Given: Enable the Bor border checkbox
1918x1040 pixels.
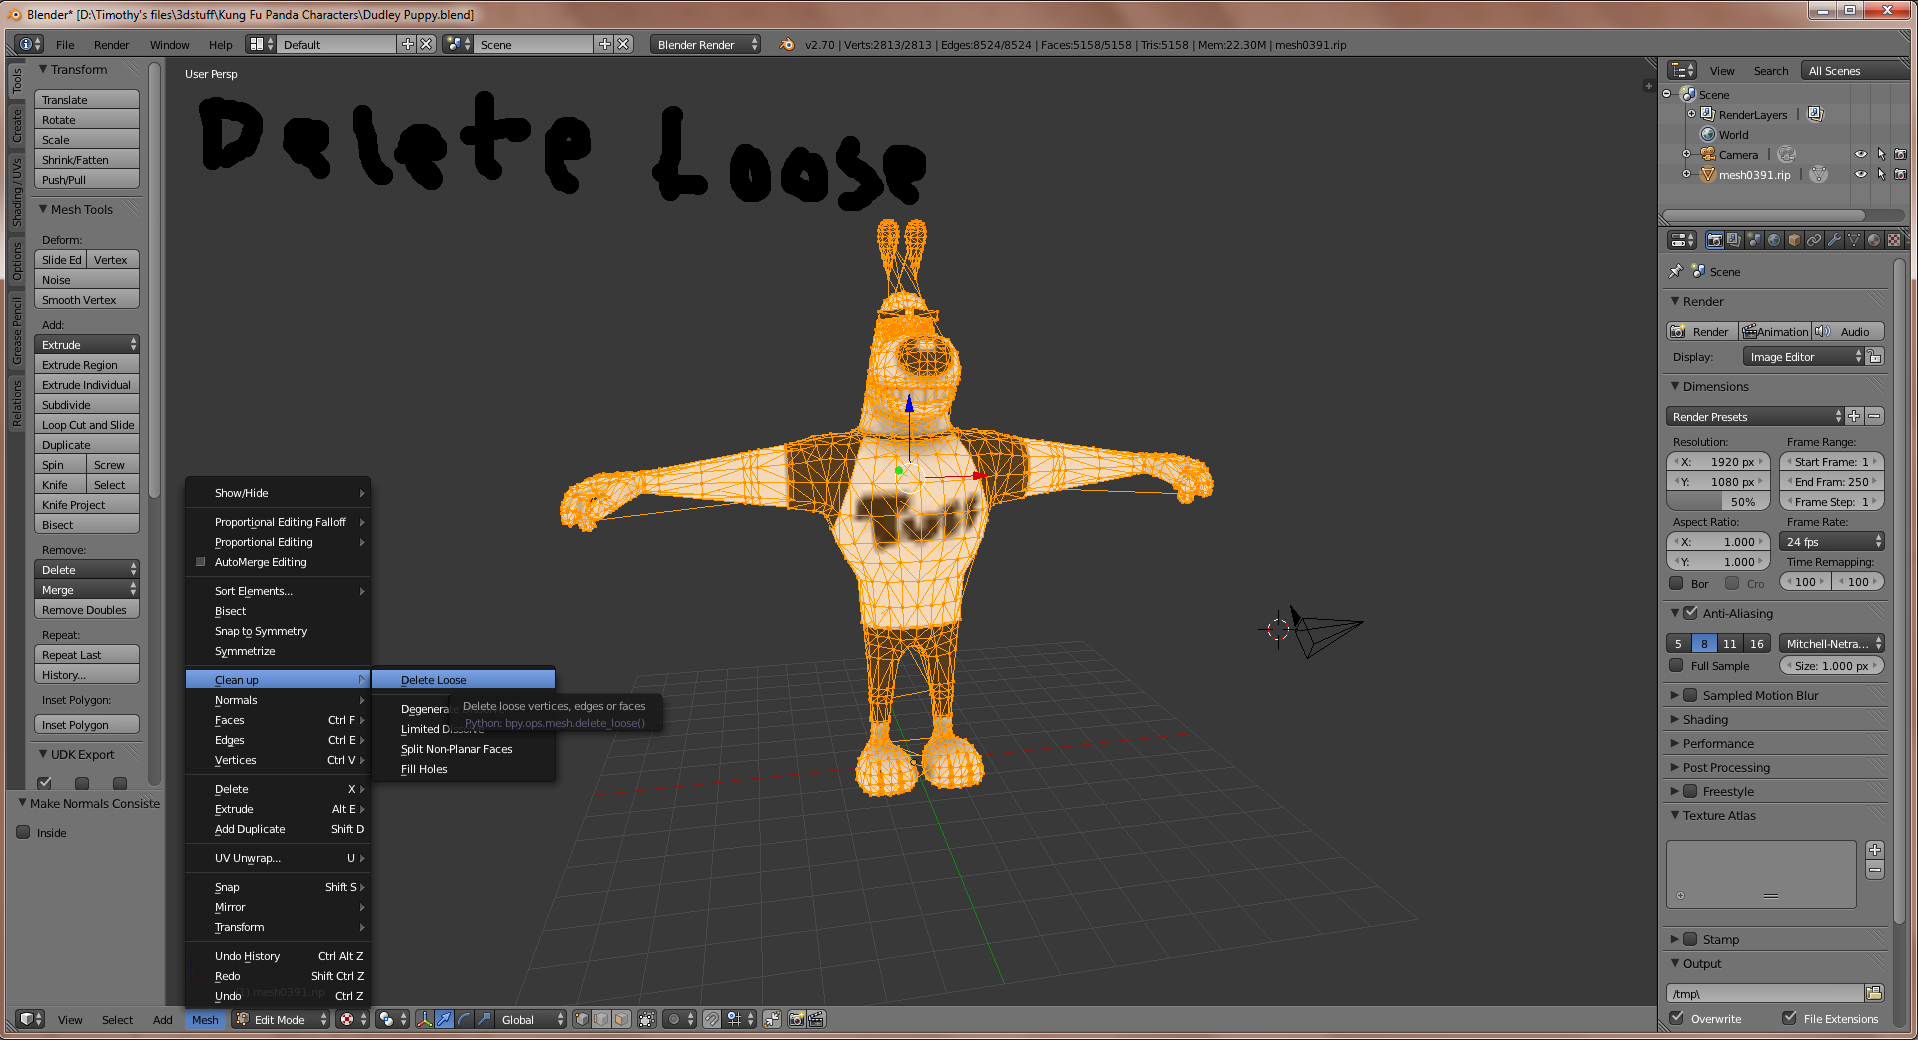Looking at the screenshot, I should 1676,583.
